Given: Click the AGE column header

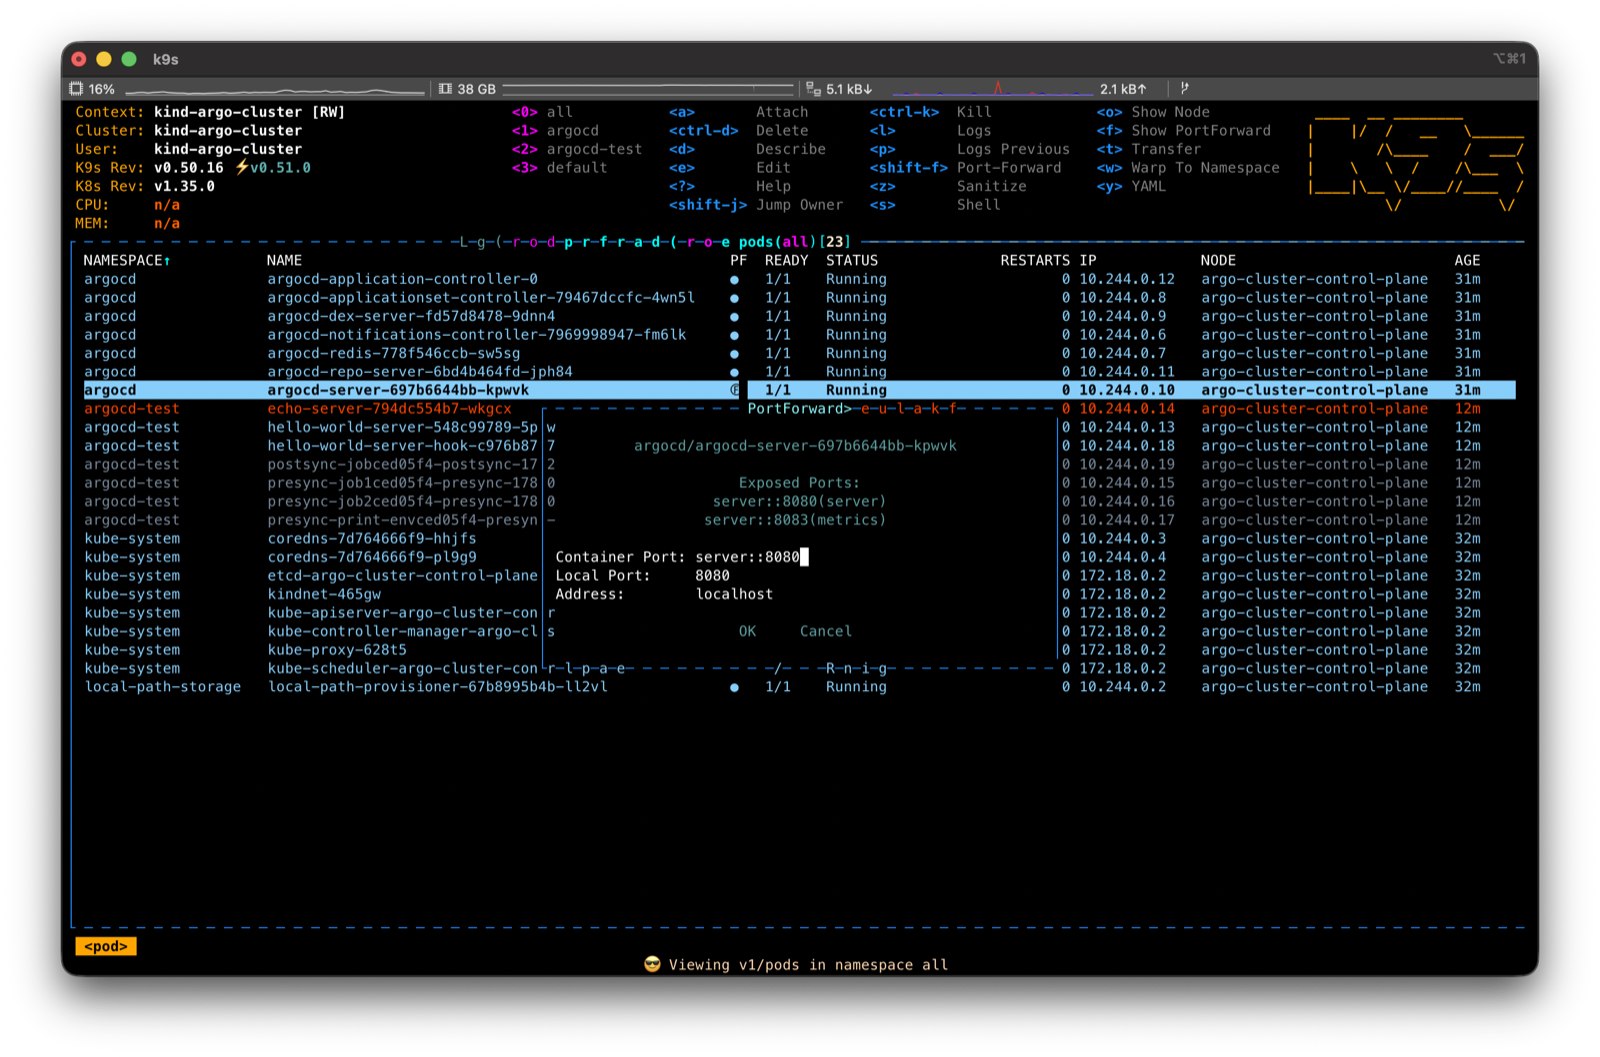Looking at the screenshot, I should 1467,260.
